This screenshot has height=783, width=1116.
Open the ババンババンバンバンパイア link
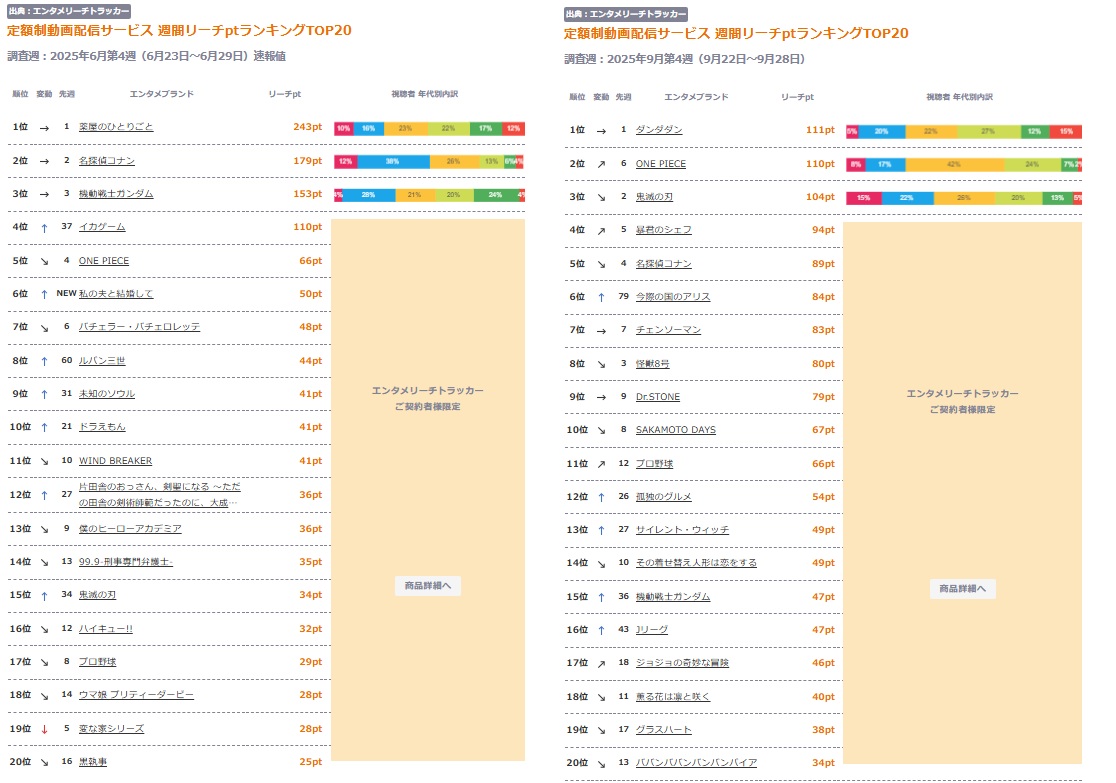coord(696,762)
